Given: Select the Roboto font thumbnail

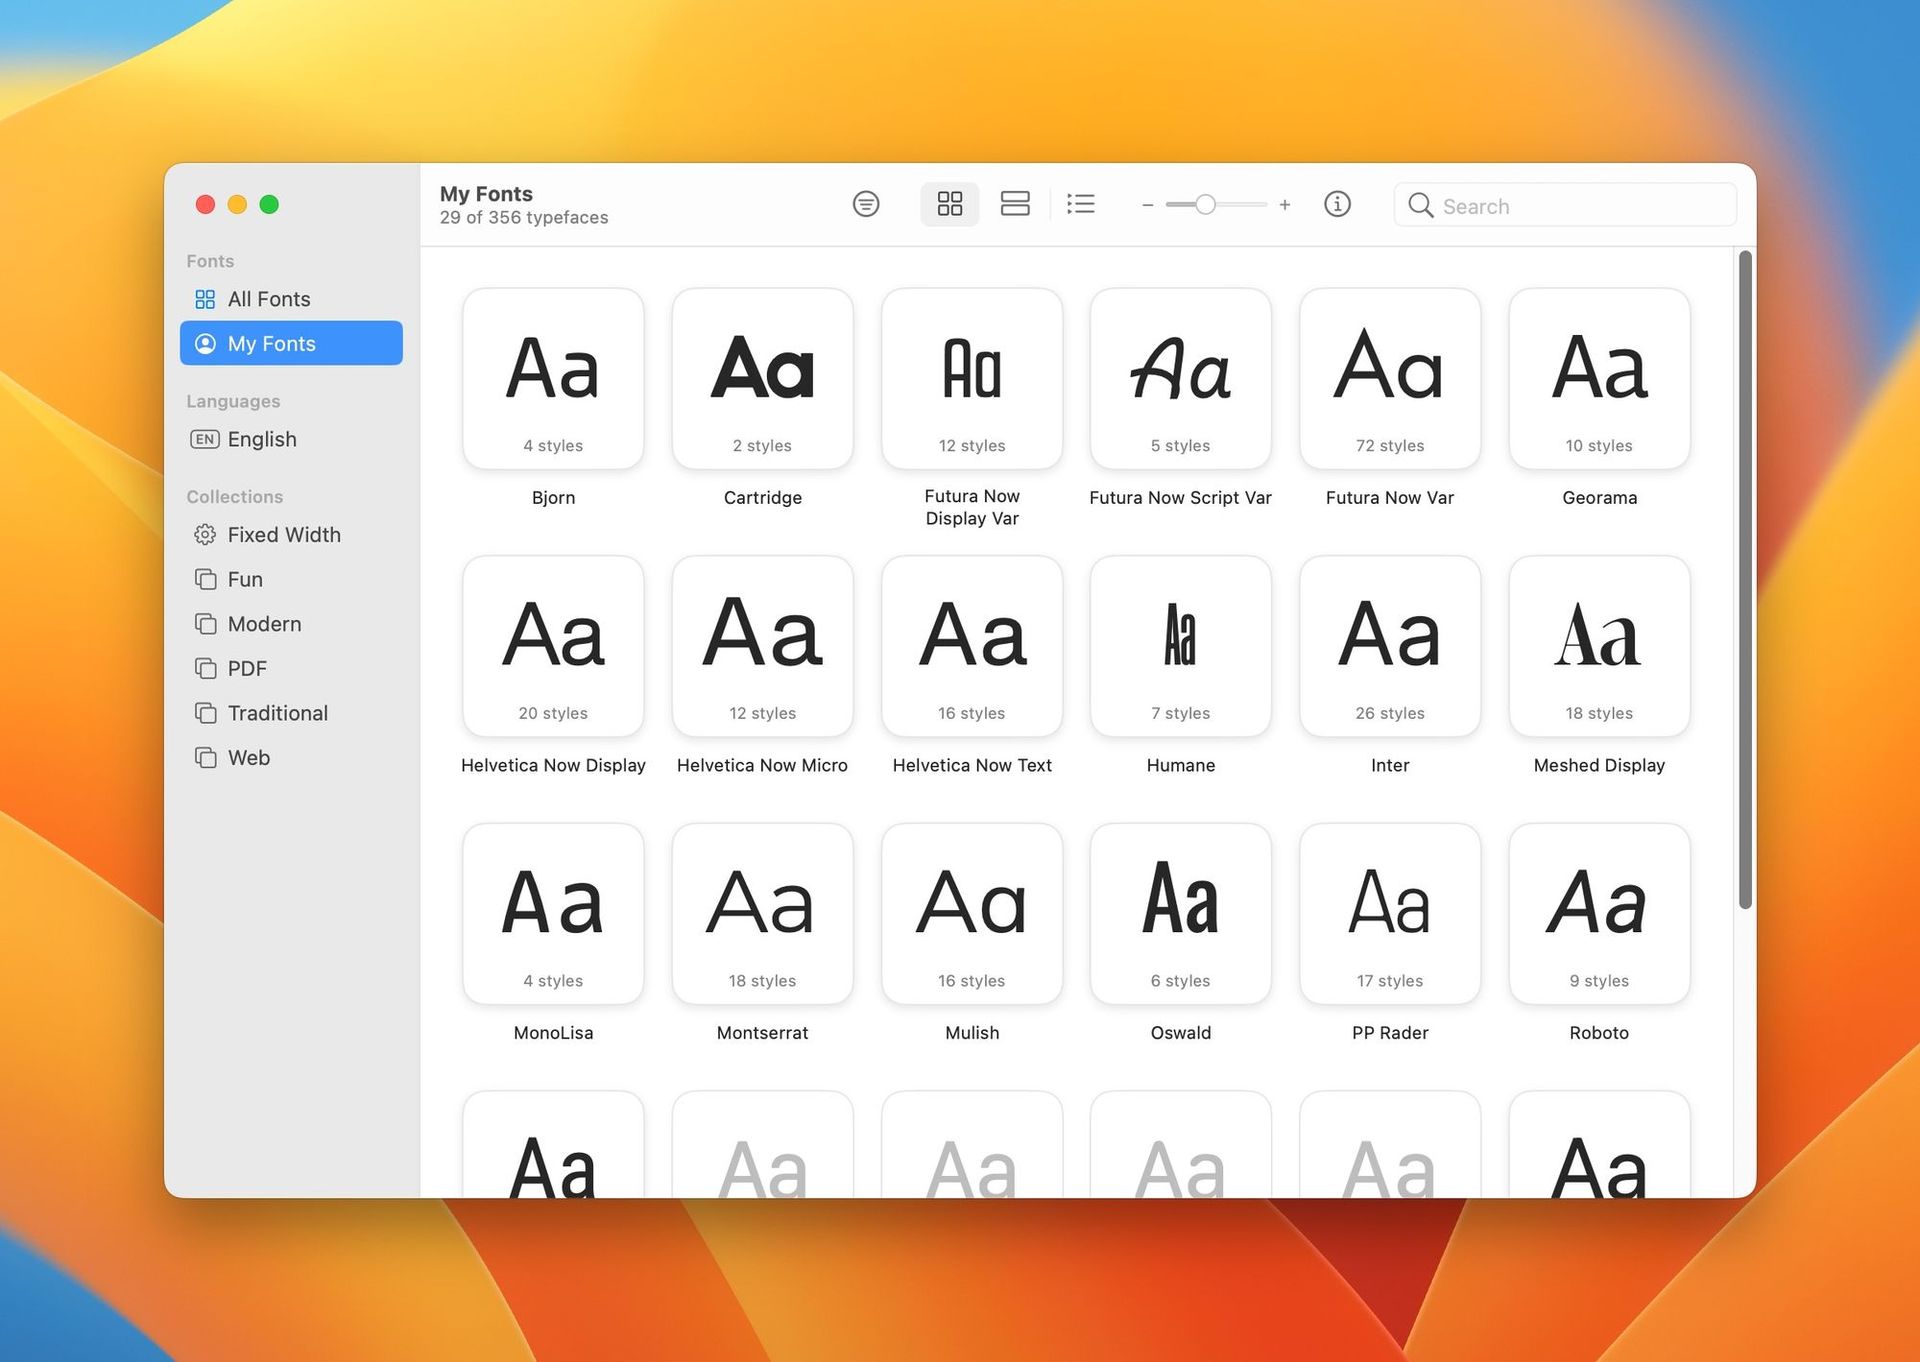Looking at the screenshot, I should (x=1599, y=914).
